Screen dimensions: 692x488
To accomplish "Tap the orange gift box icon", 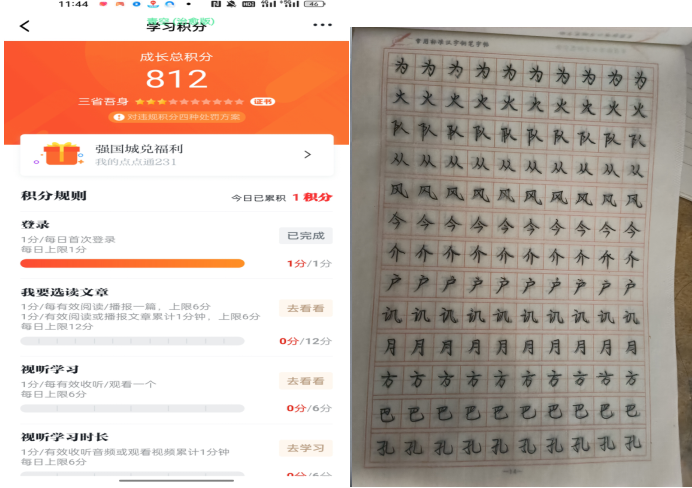I will [x=60, y=154].
